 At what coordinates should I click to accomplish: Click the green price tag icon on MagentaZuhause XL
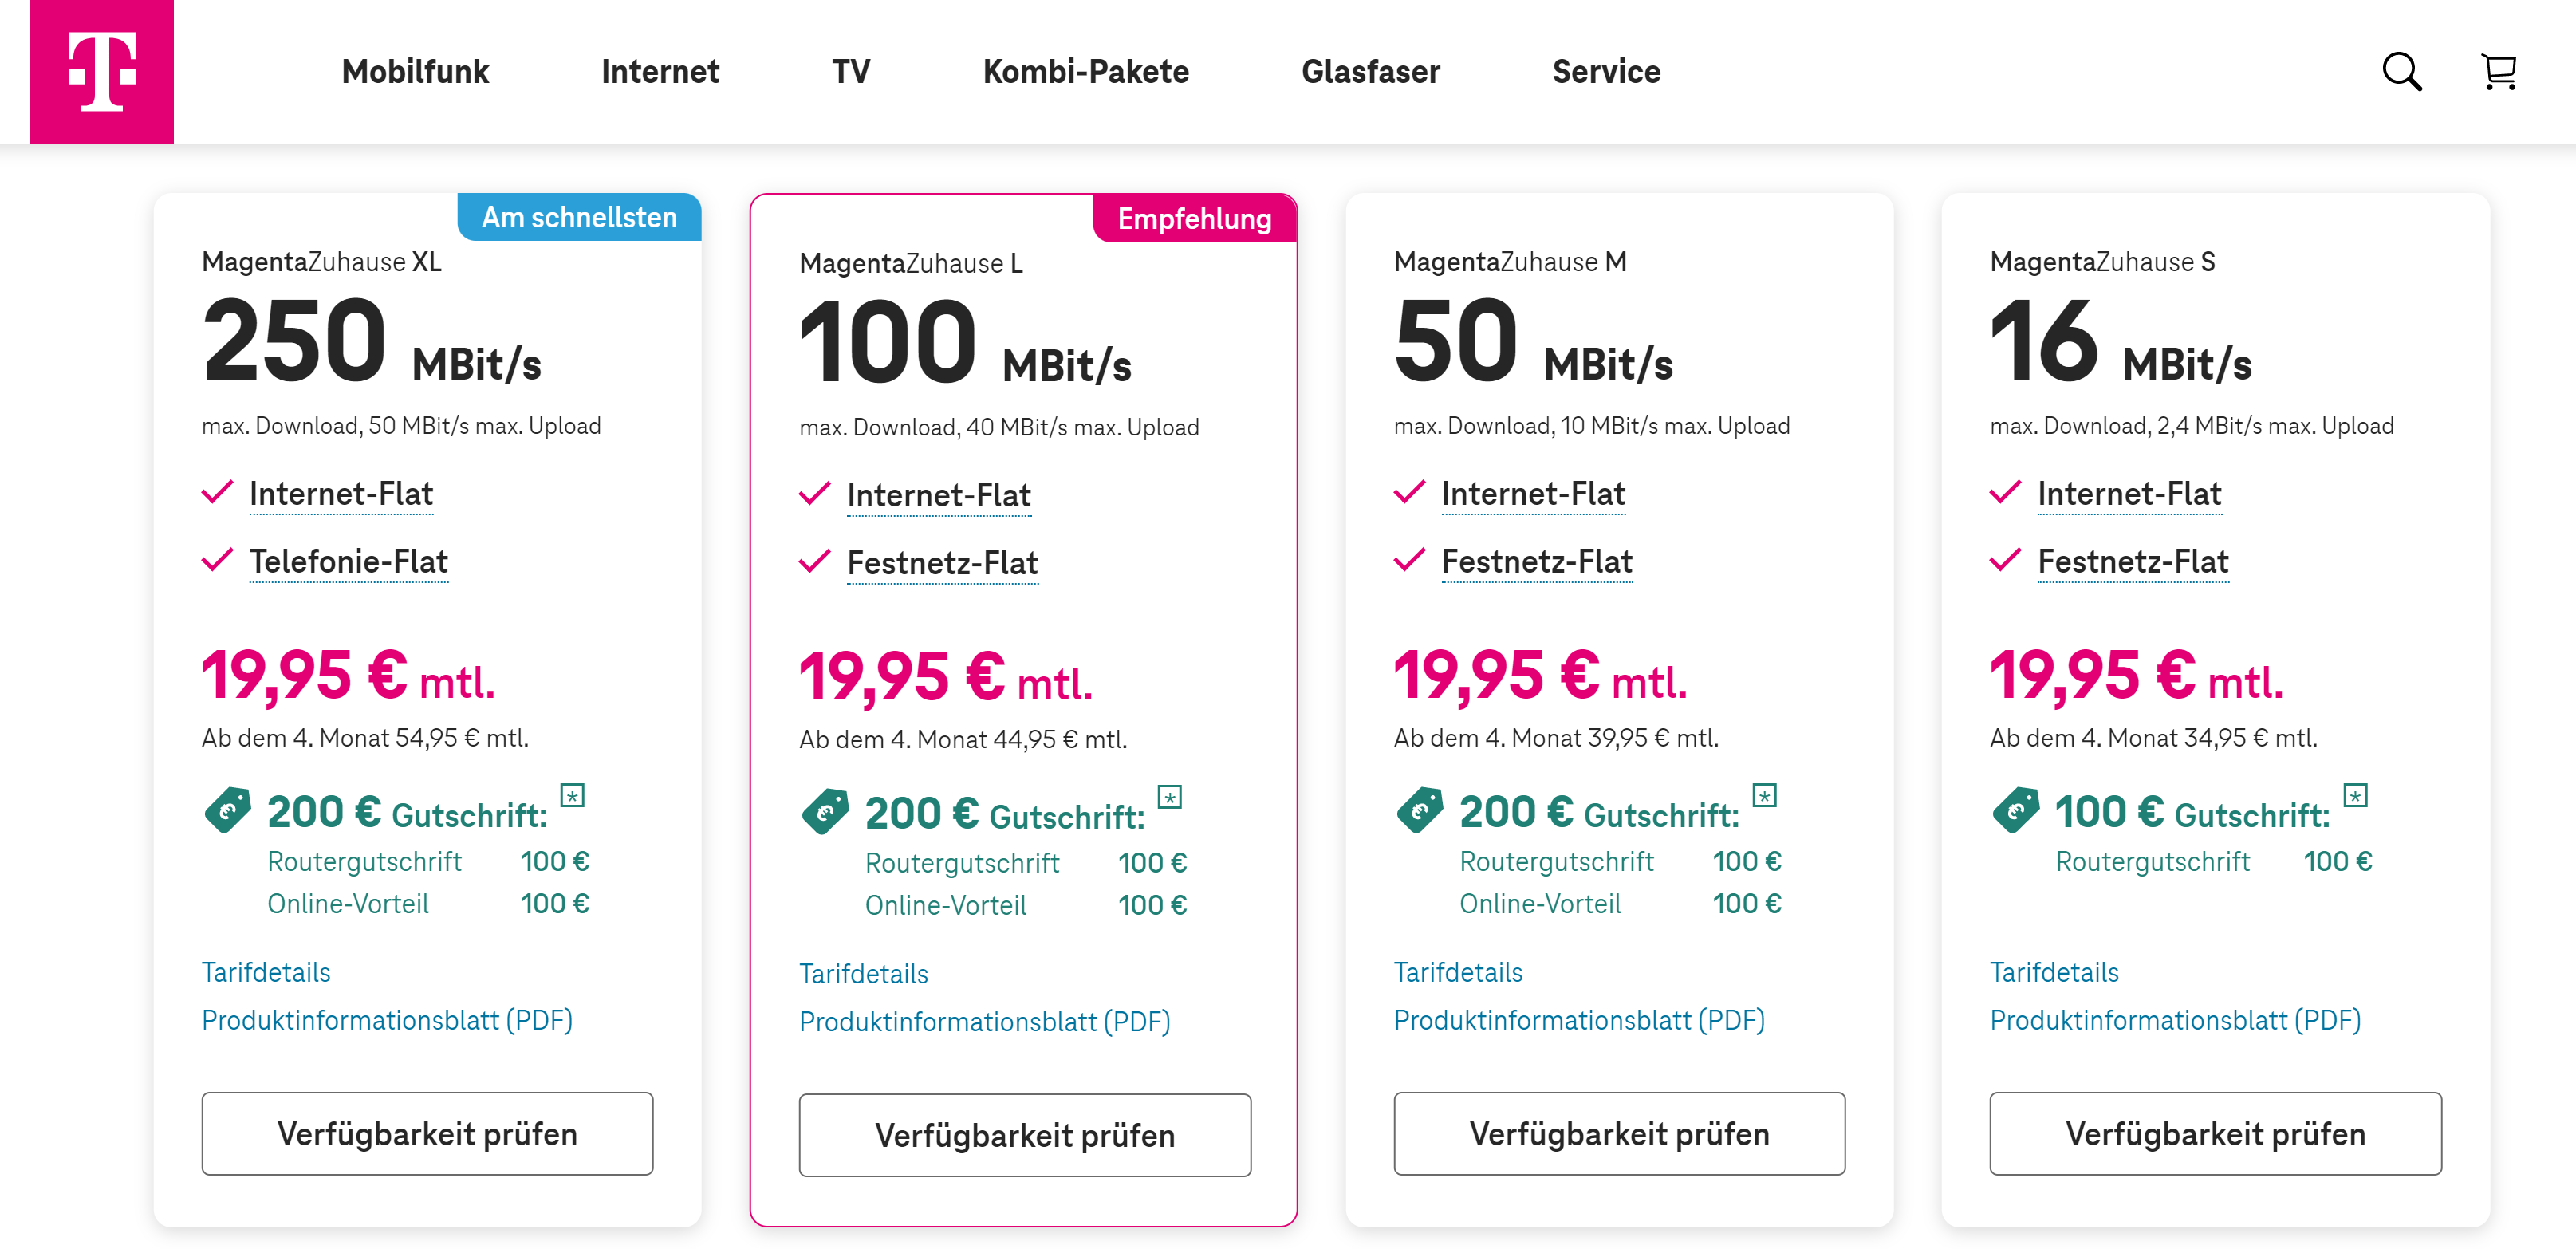[x=228, y=810]
